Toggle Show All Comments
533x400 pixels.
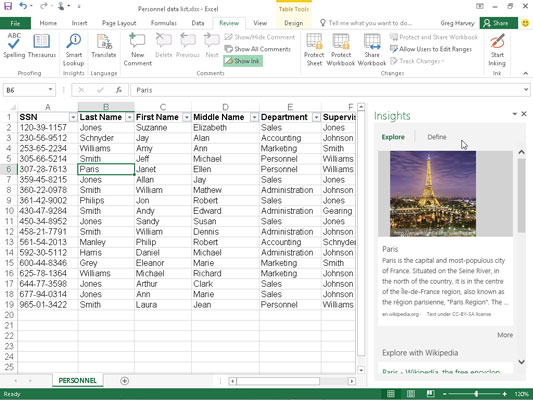pos(258,49)
